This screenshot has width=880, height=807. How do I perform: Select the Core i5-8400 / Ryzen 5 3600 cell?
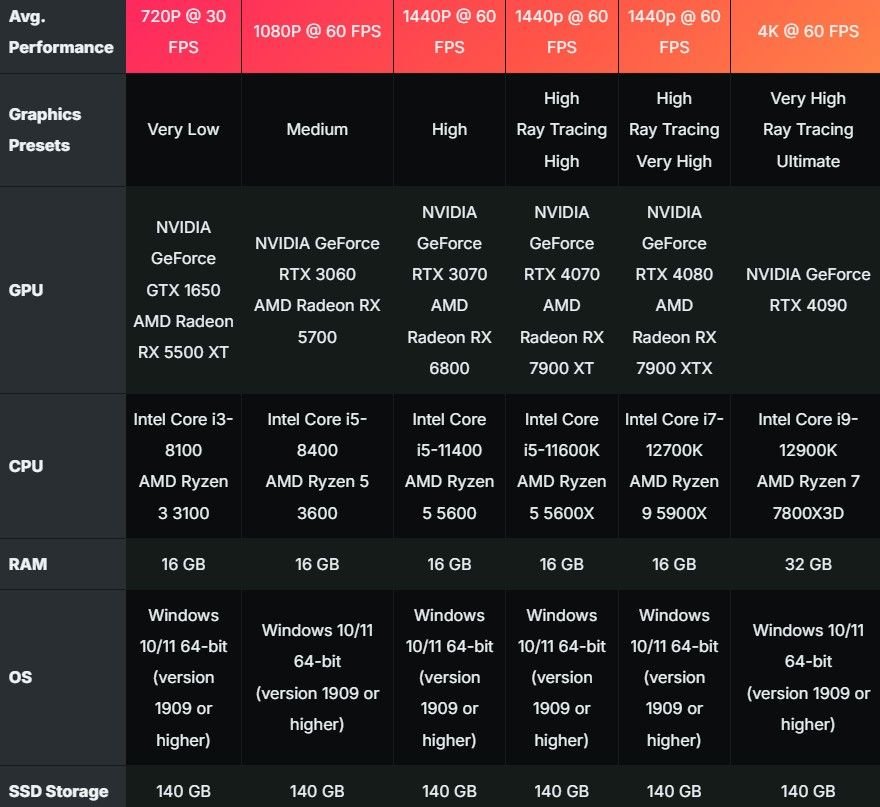pyautogui.click(x=317, y=466)
